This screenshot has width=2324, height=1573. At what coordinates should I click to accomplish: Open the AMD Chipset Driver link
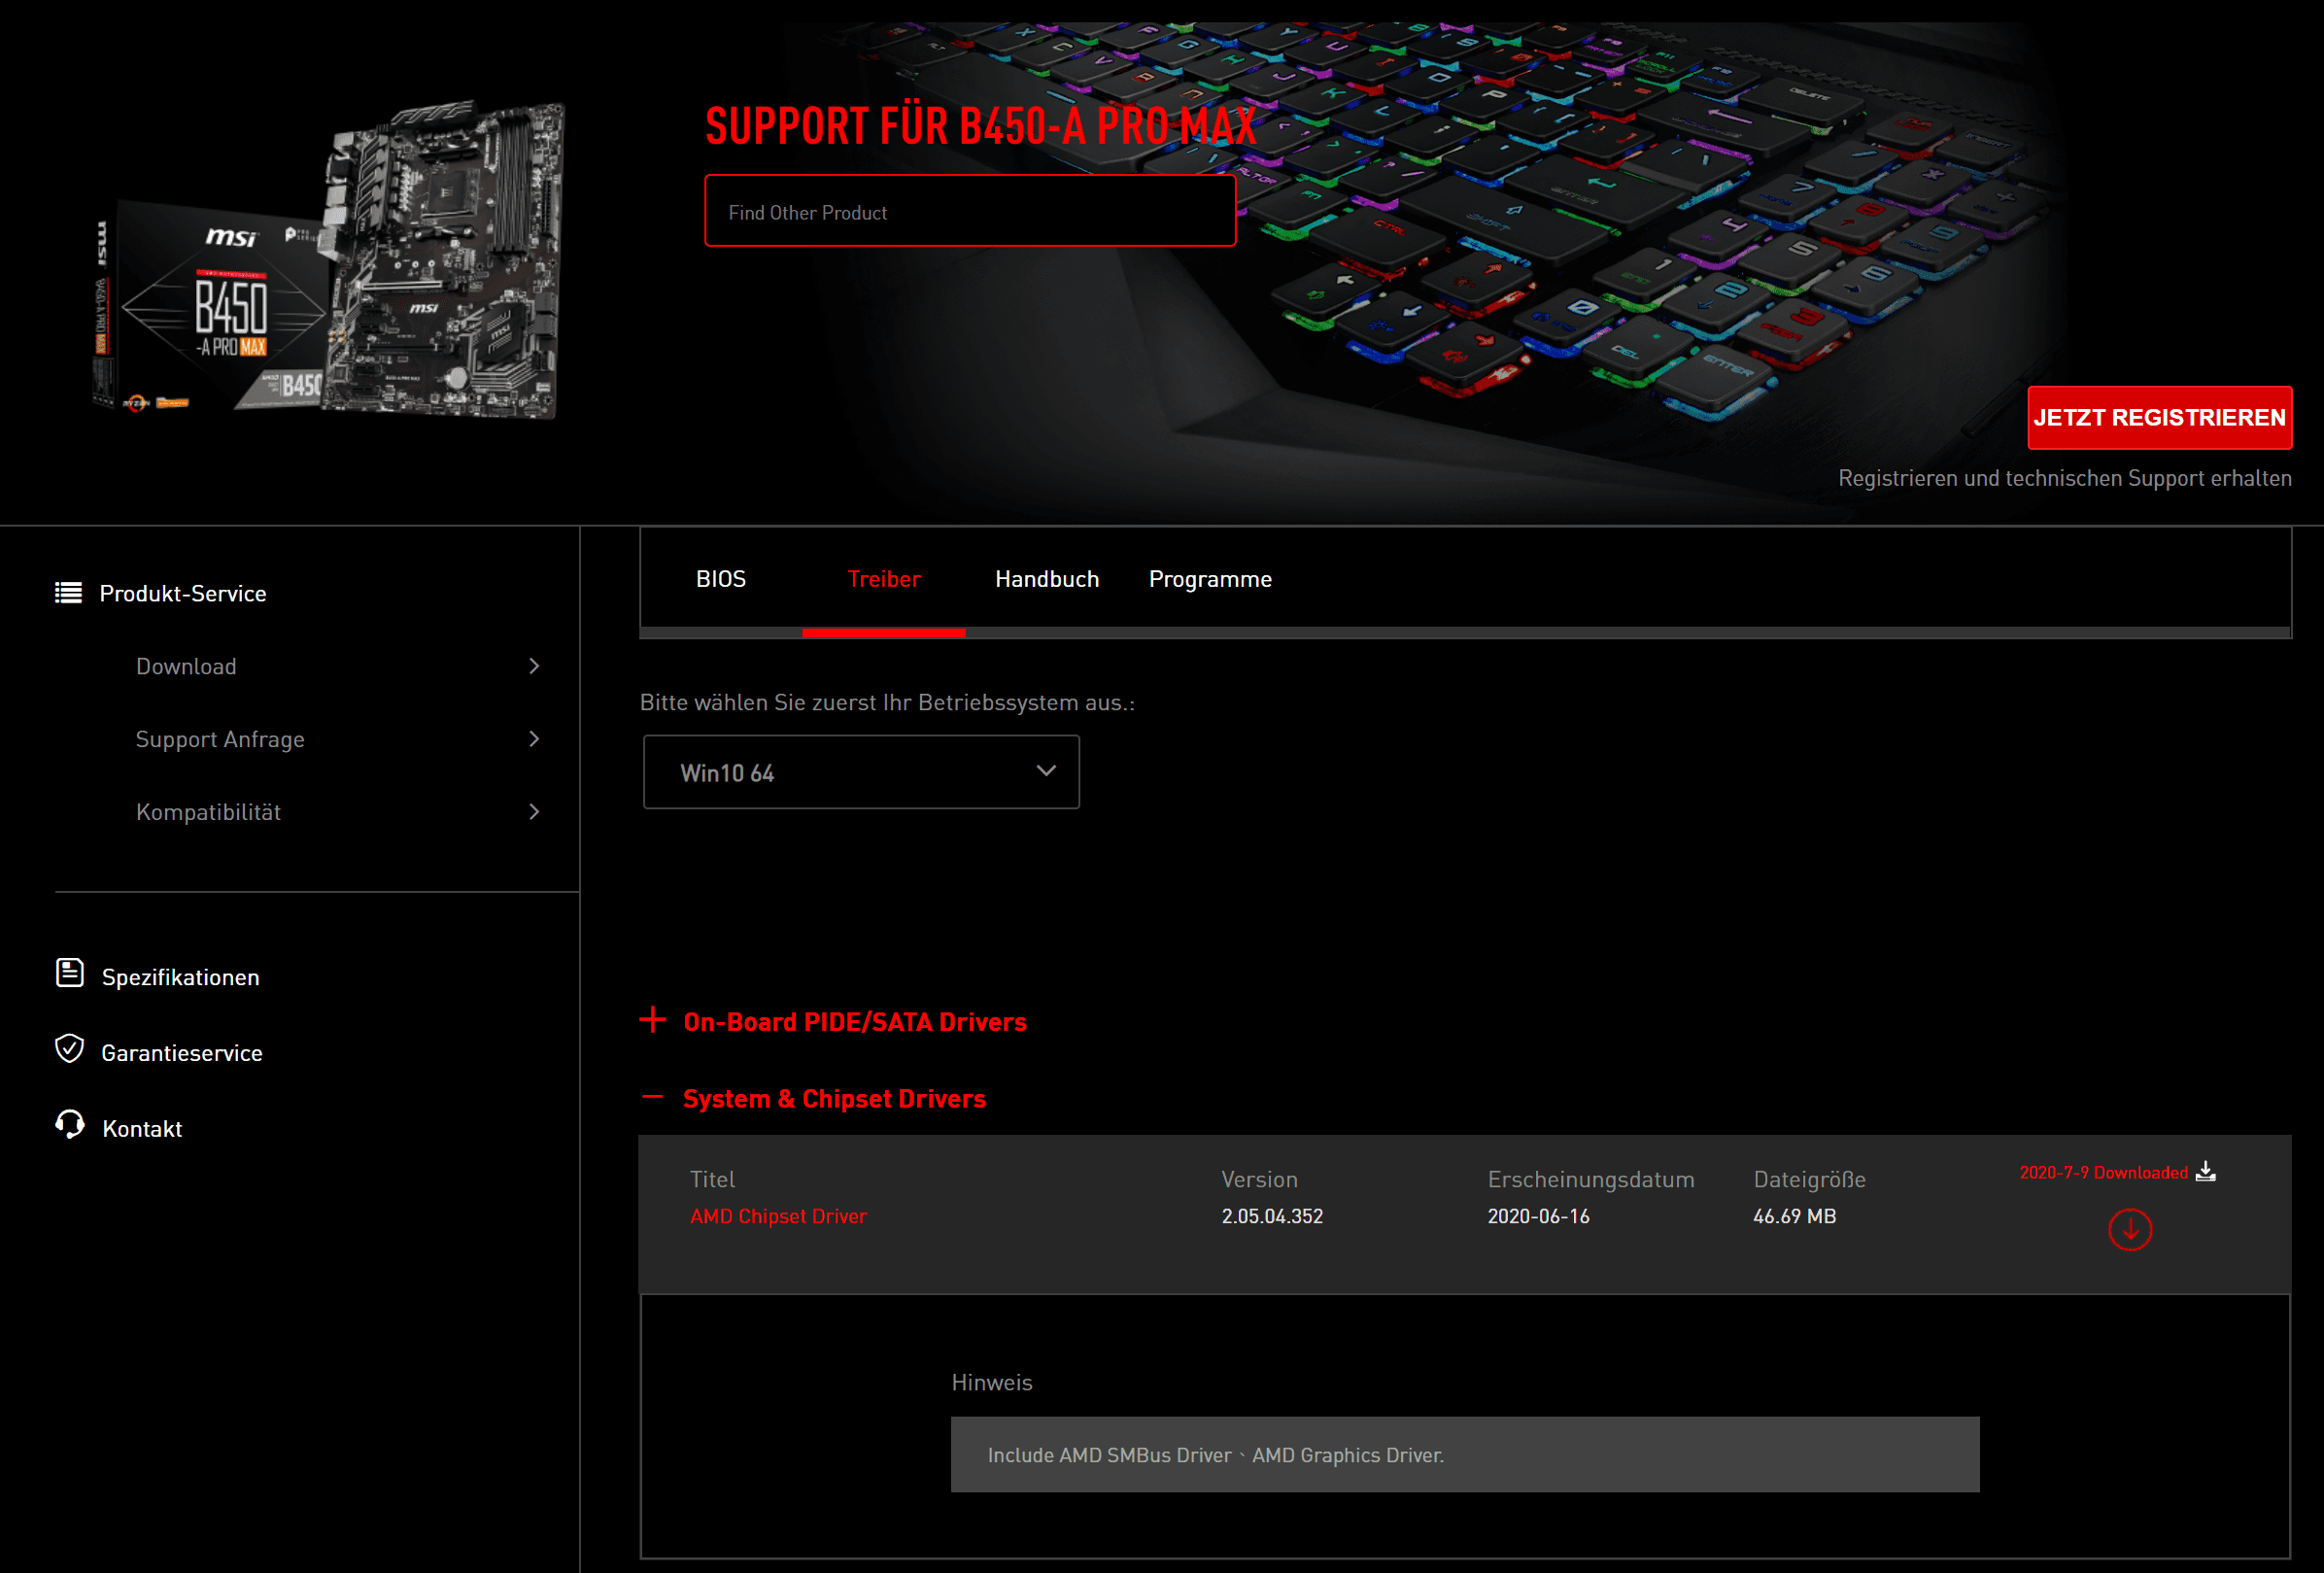click(778, 1216)
